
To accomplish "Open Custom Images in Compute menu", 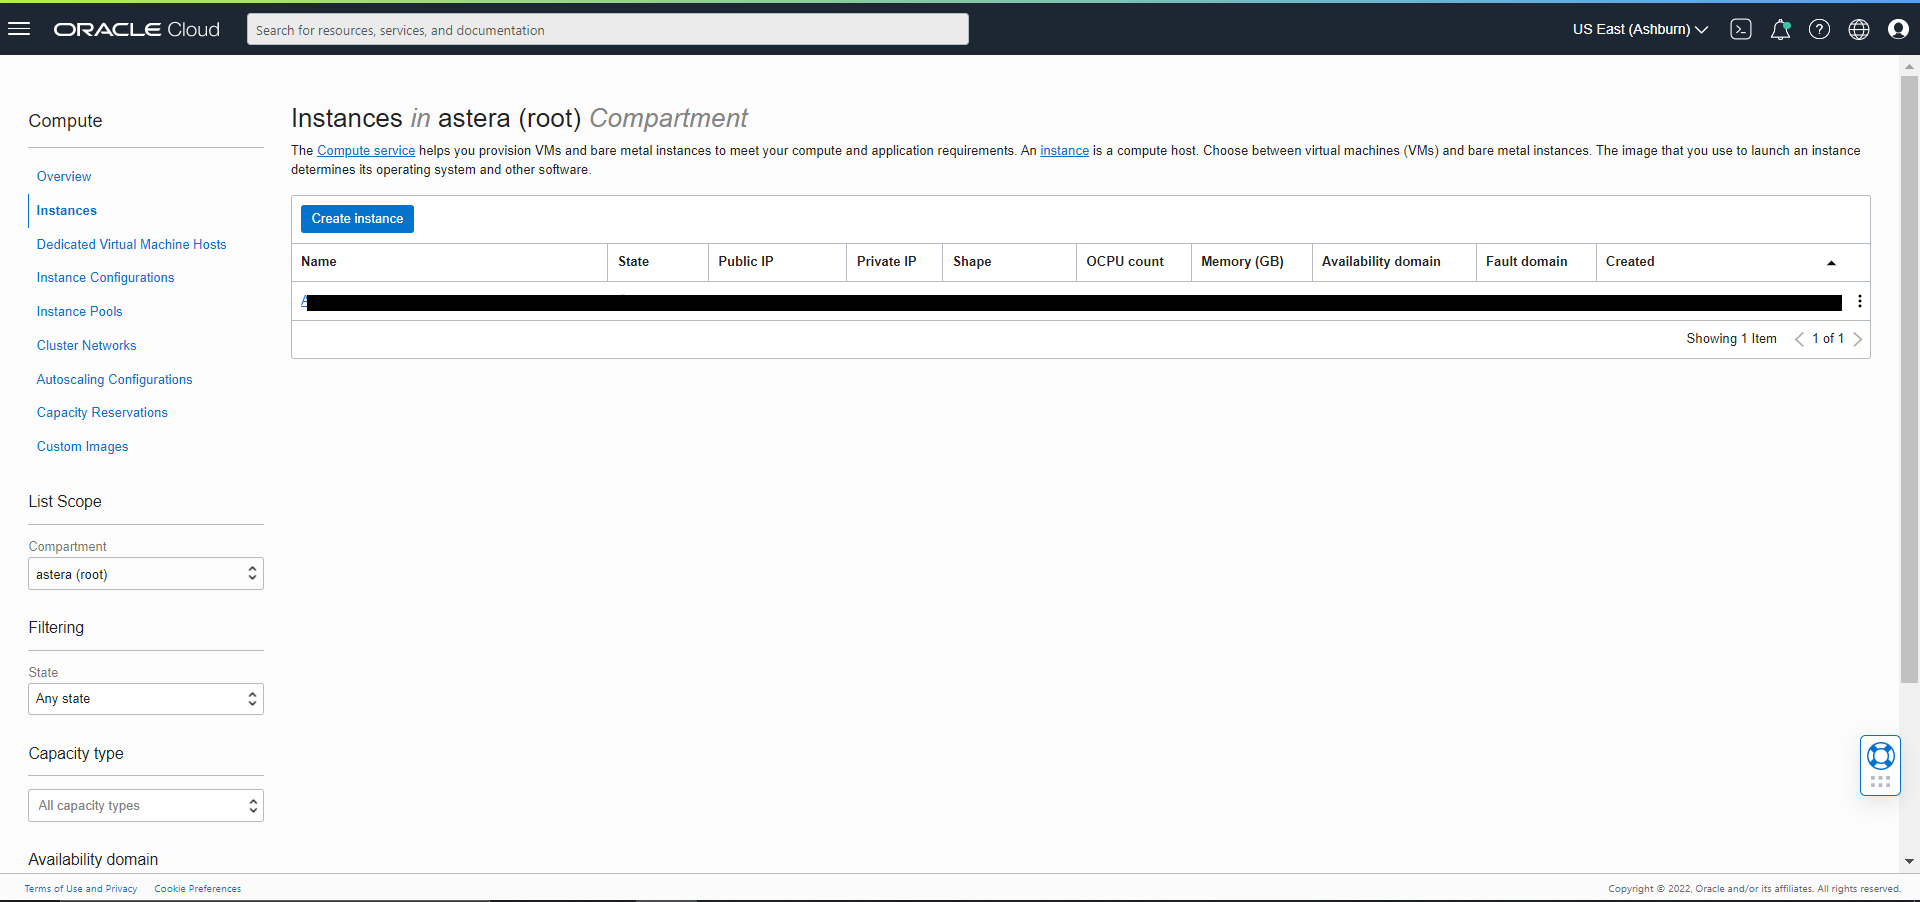I will tap(82, 447).
